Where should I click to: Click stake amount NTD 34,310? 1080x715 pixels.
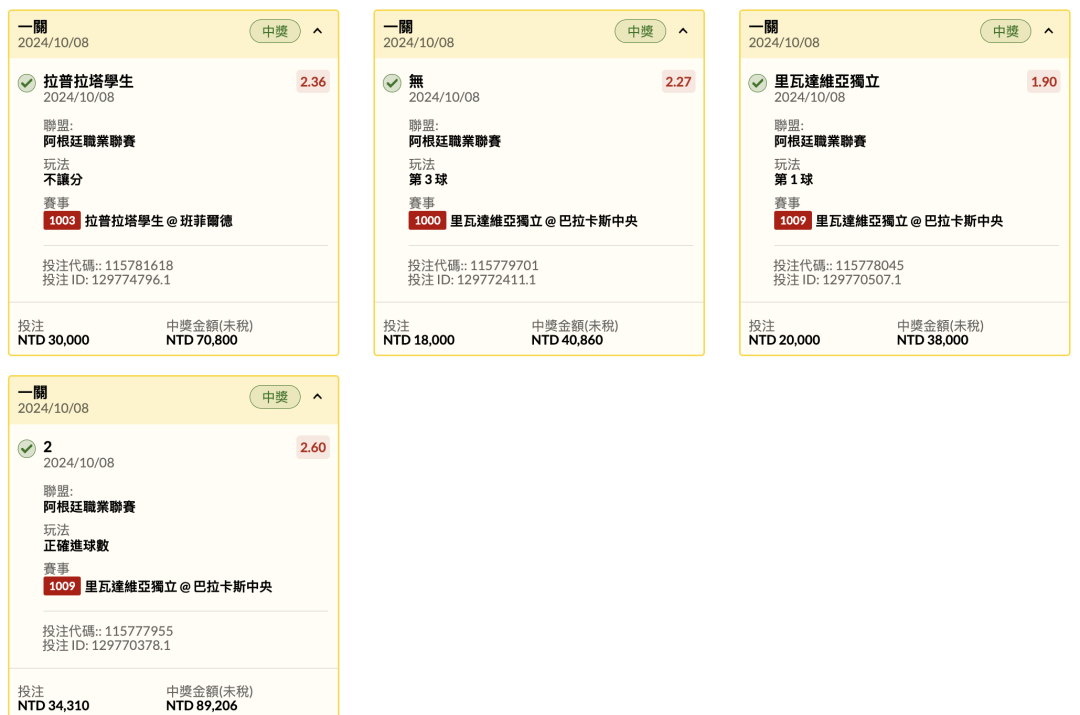point(54,706)
